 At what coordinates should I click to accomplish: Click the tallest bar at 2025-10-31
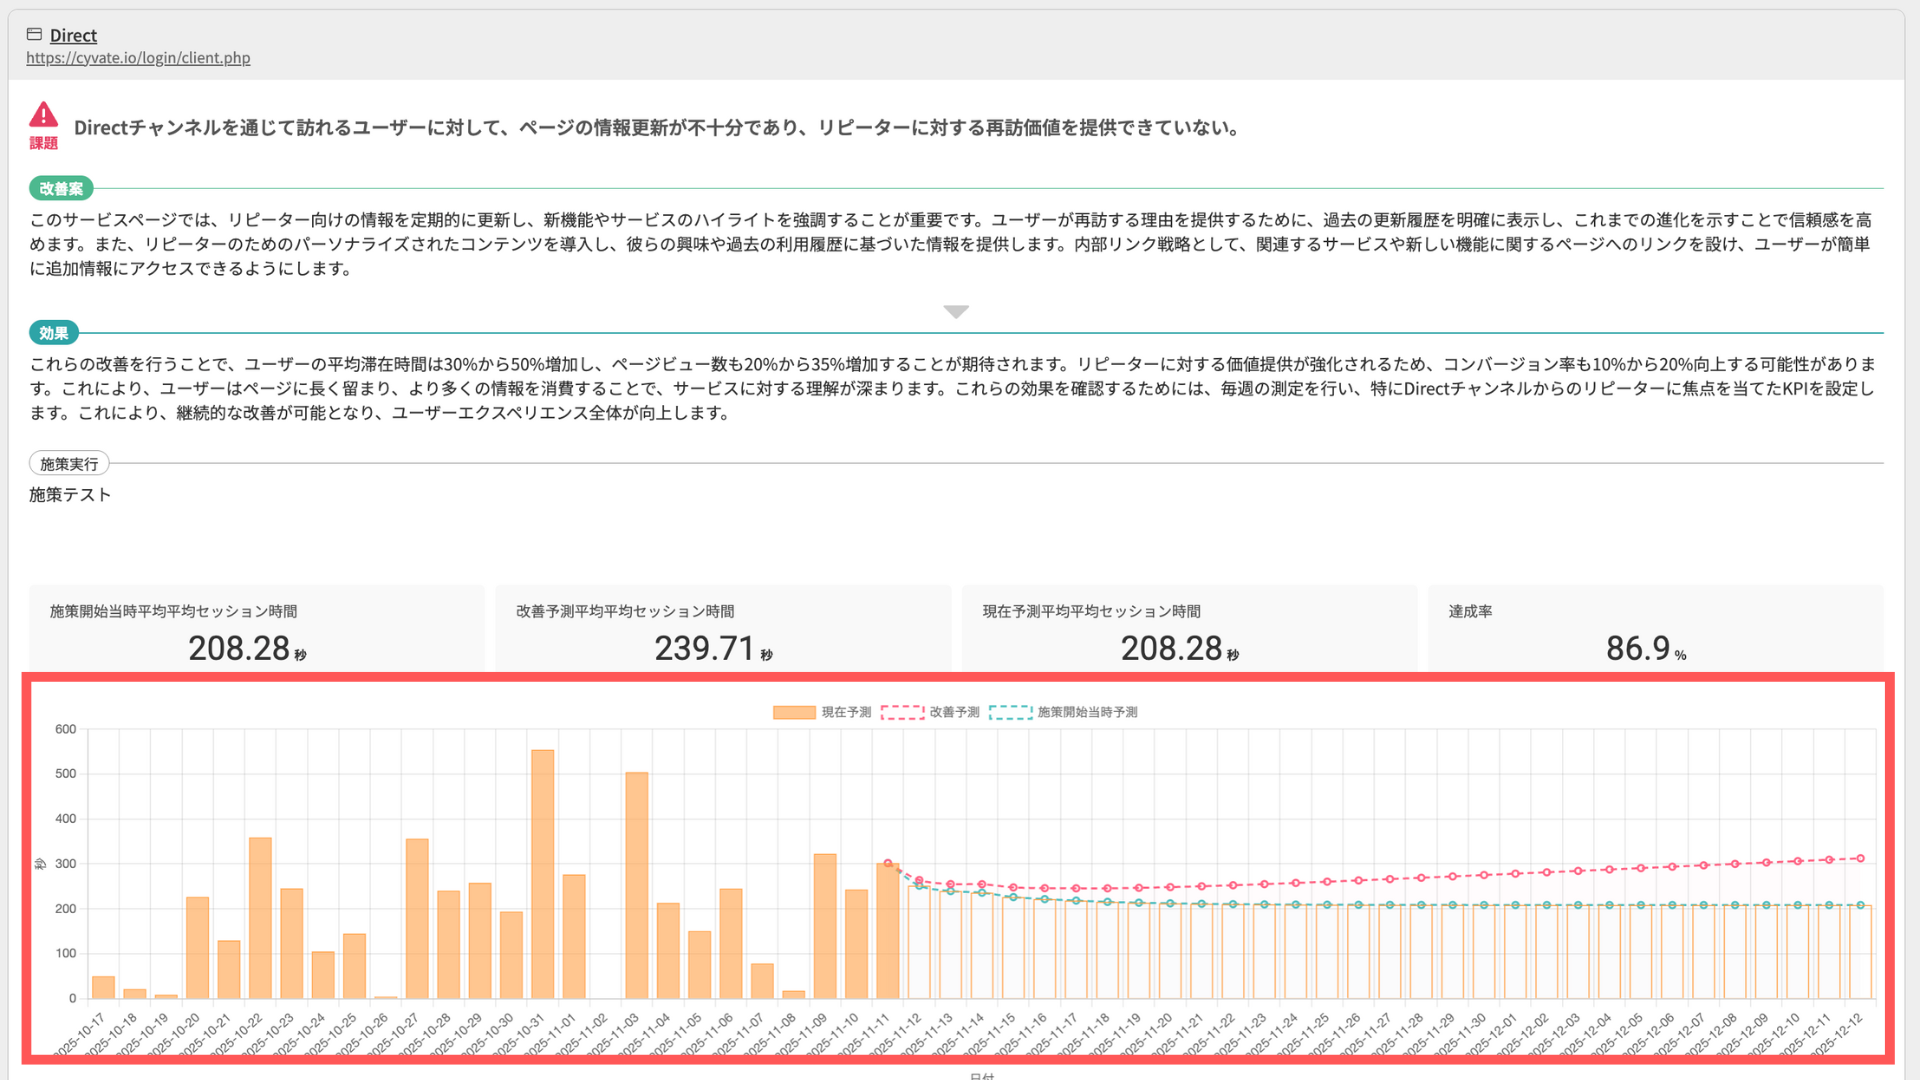542,873
